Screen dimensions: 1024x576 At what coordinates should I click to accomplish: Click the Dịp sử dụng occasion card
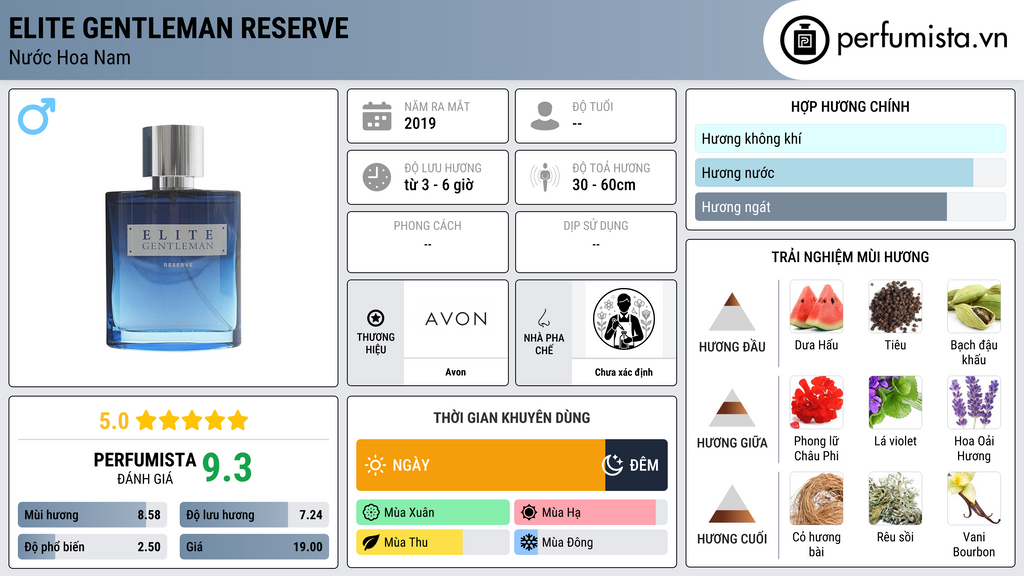pos(596,242)
